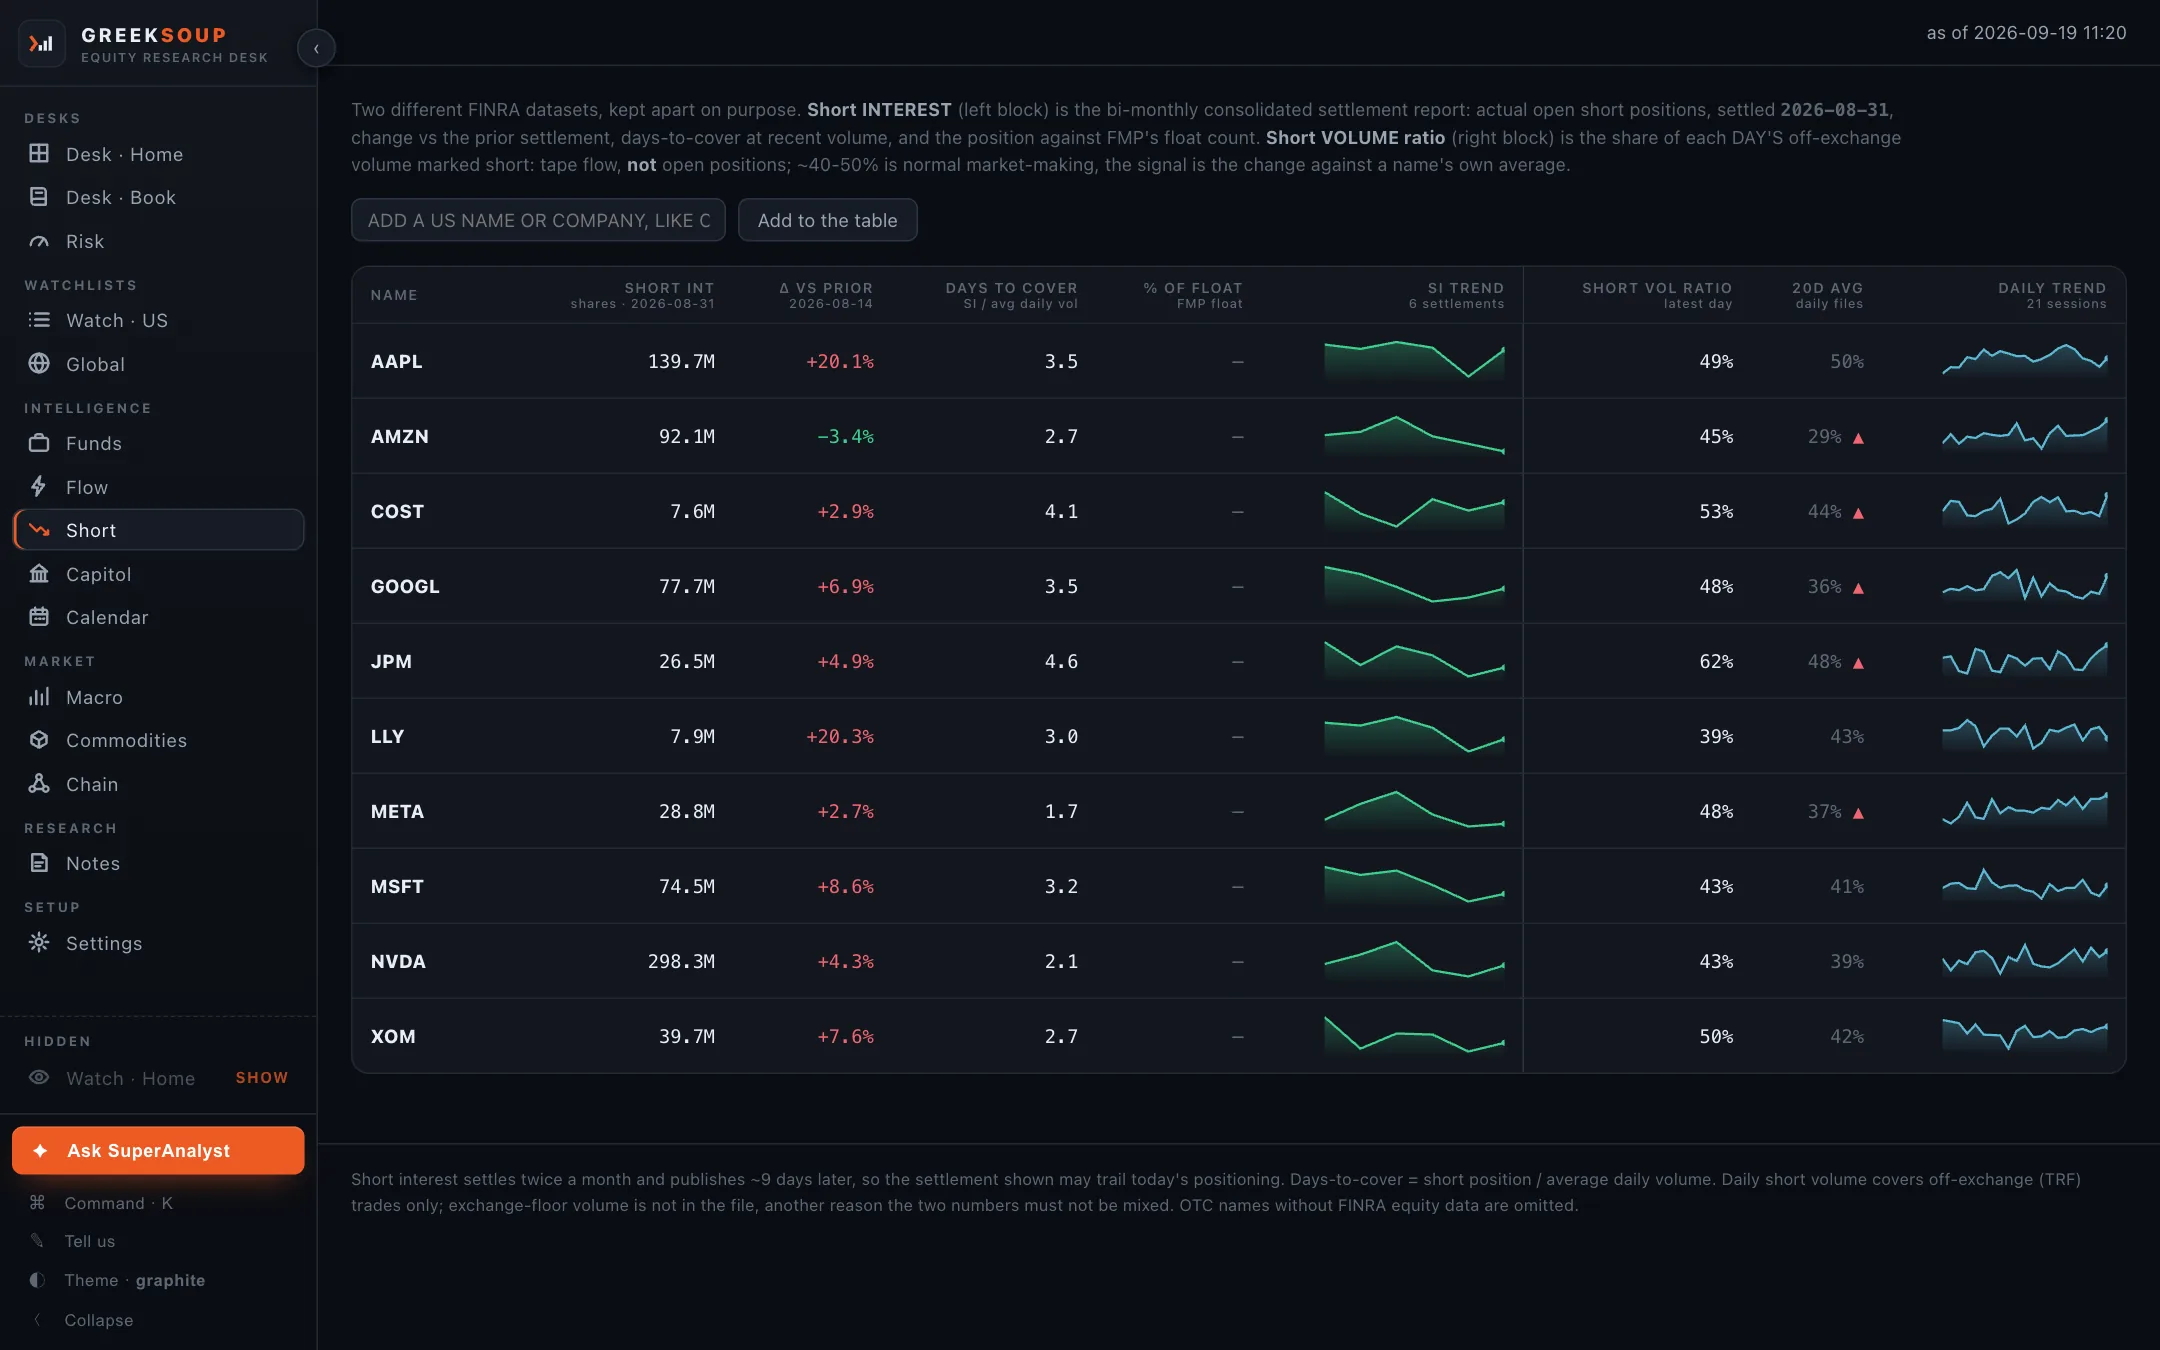Click the GreekSoup logo icon
Viewport: 2160px width, 1350px height.
pos(41,43)
